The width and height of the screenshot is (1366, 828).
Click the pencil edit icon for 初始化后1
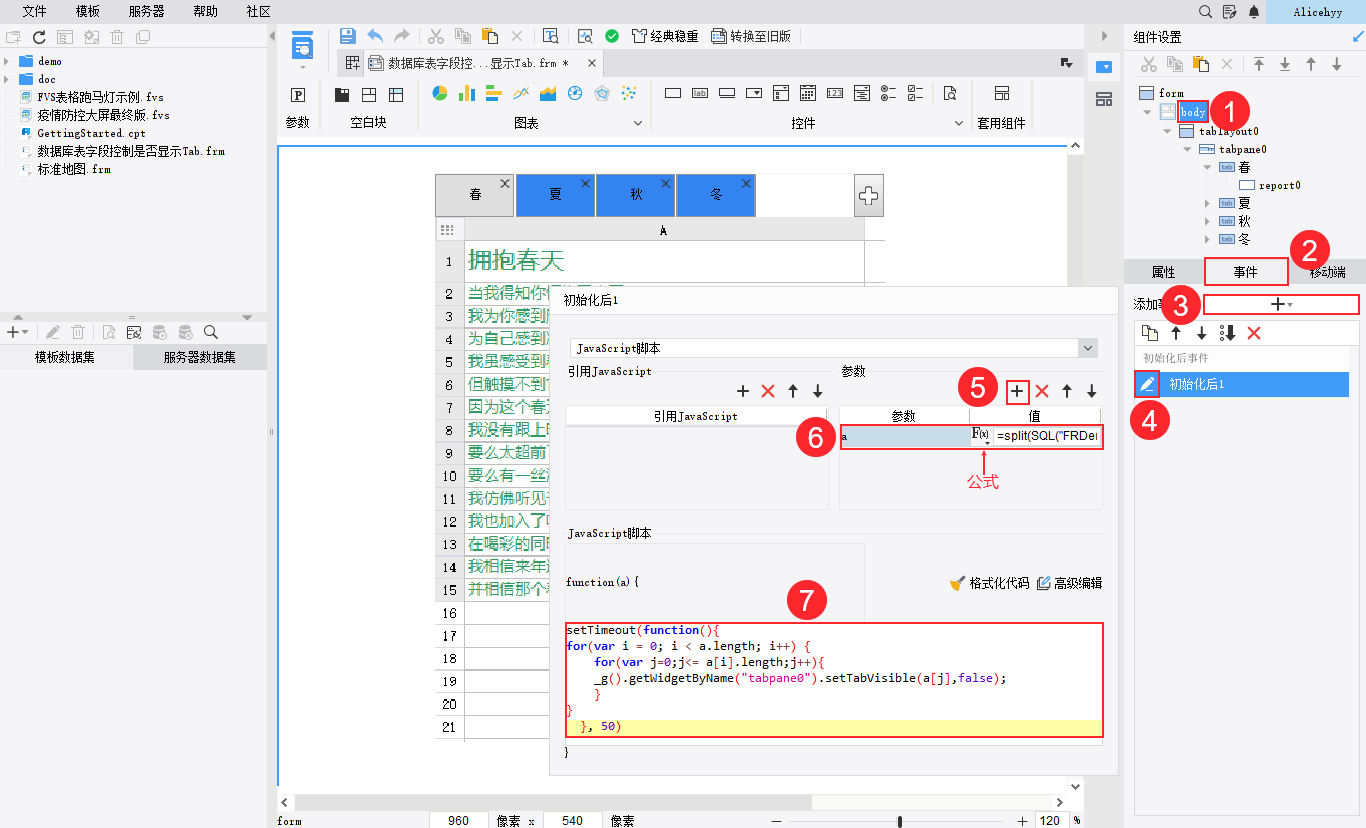coord(1147,384)
